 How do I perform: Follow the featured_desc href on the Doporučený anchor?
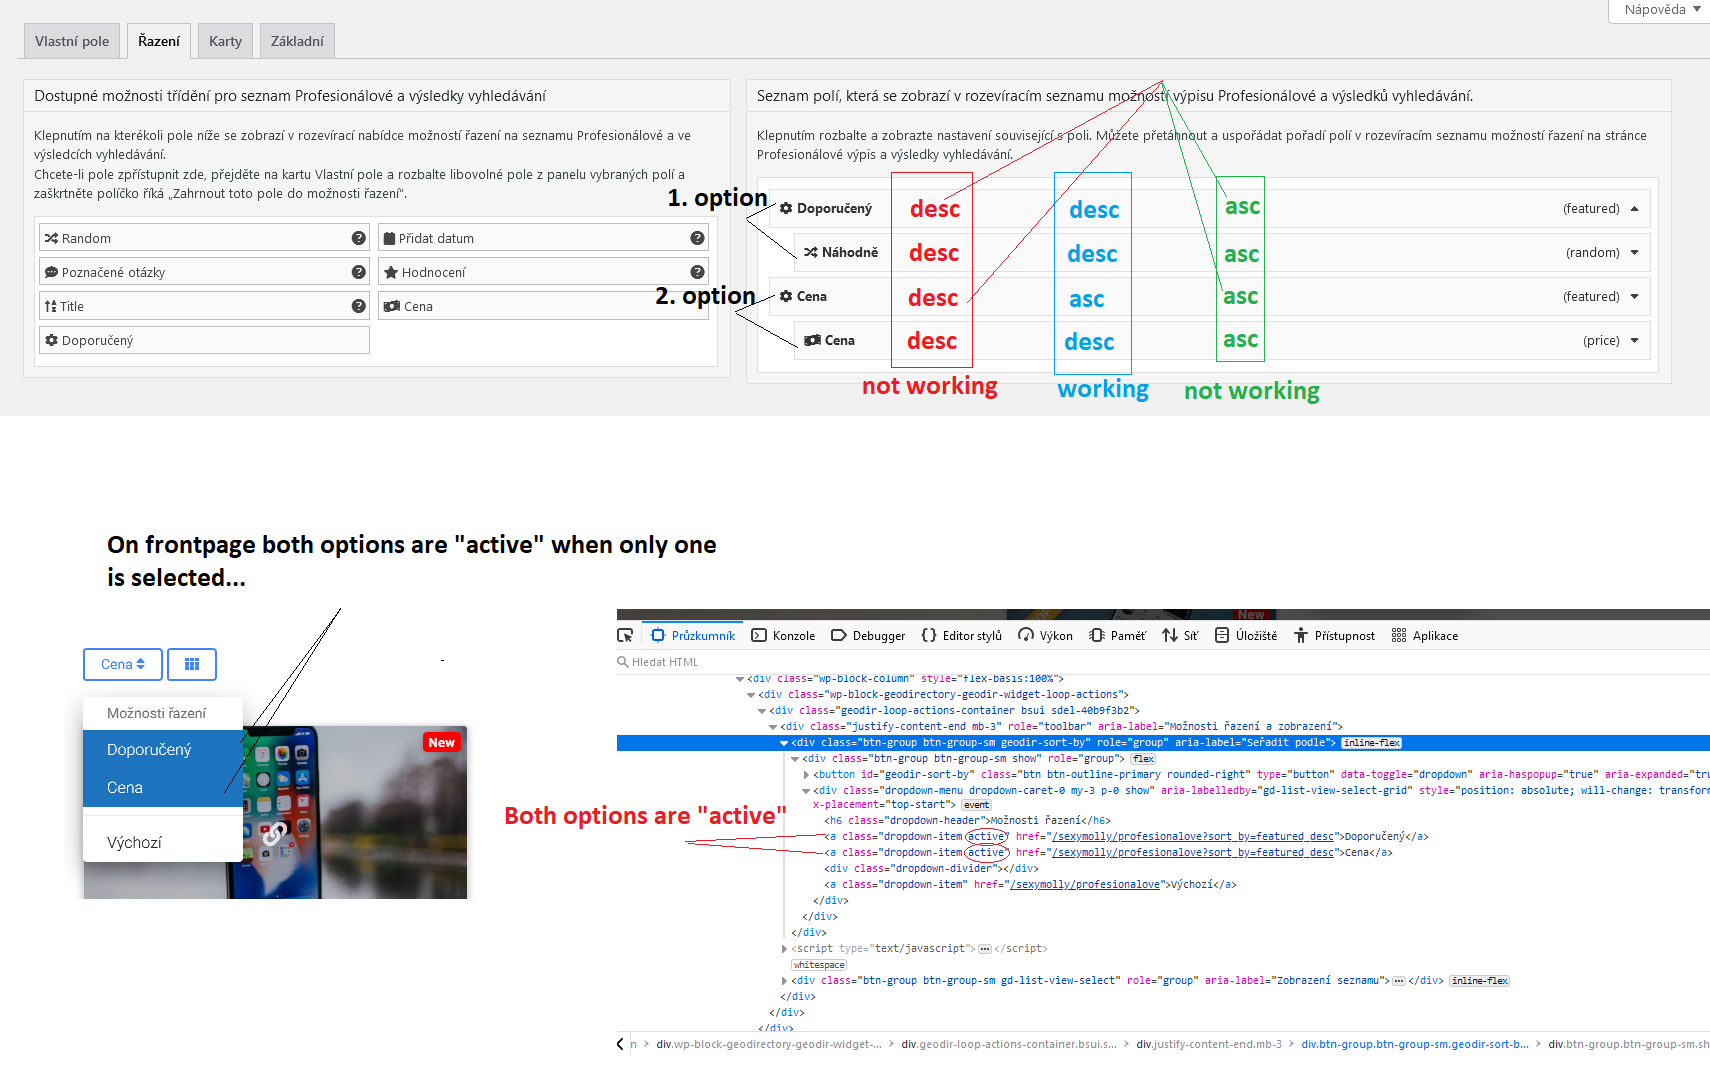point(1193,836)
